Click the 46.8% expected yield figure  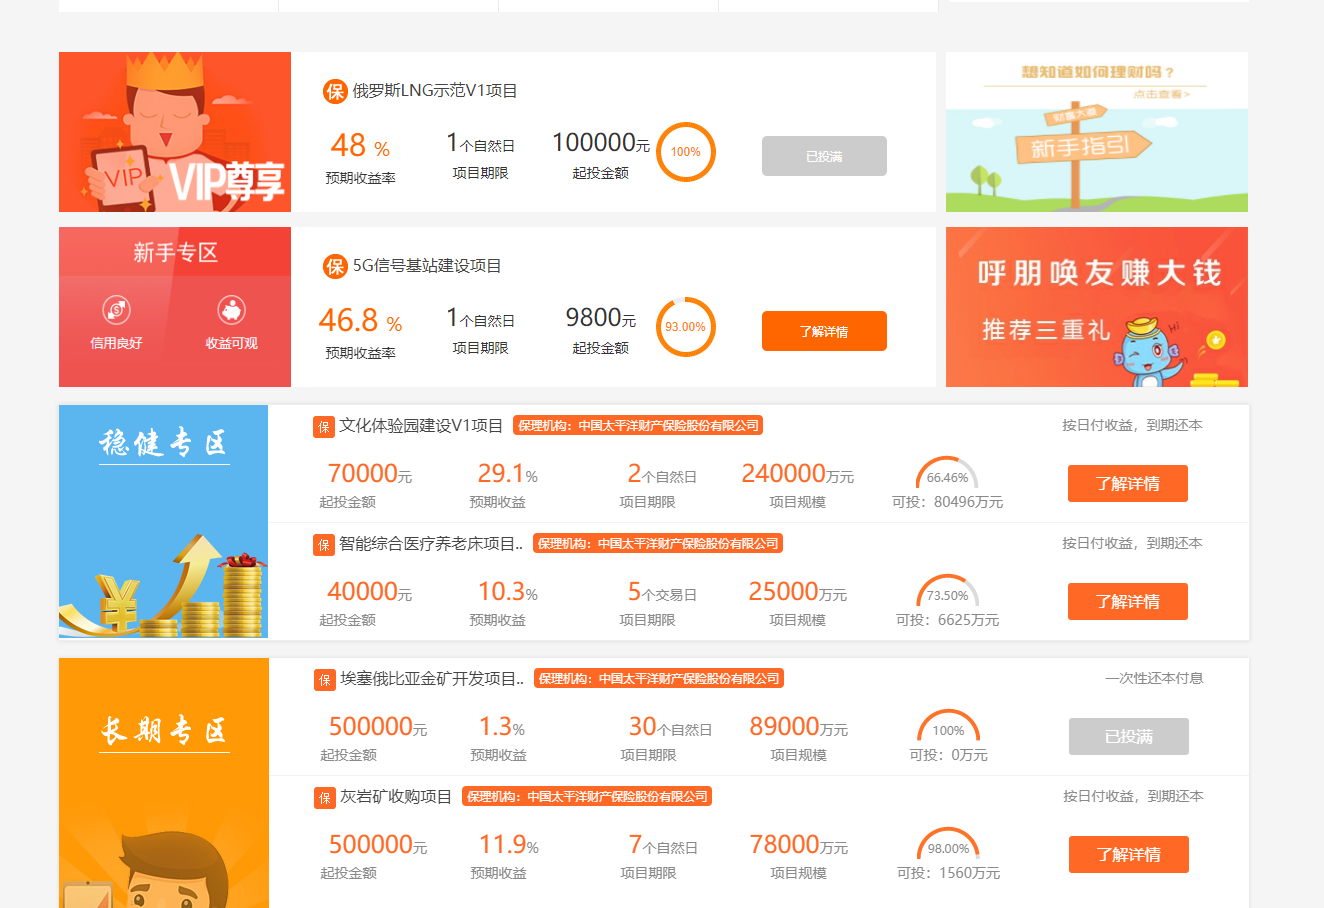(360, 321)
